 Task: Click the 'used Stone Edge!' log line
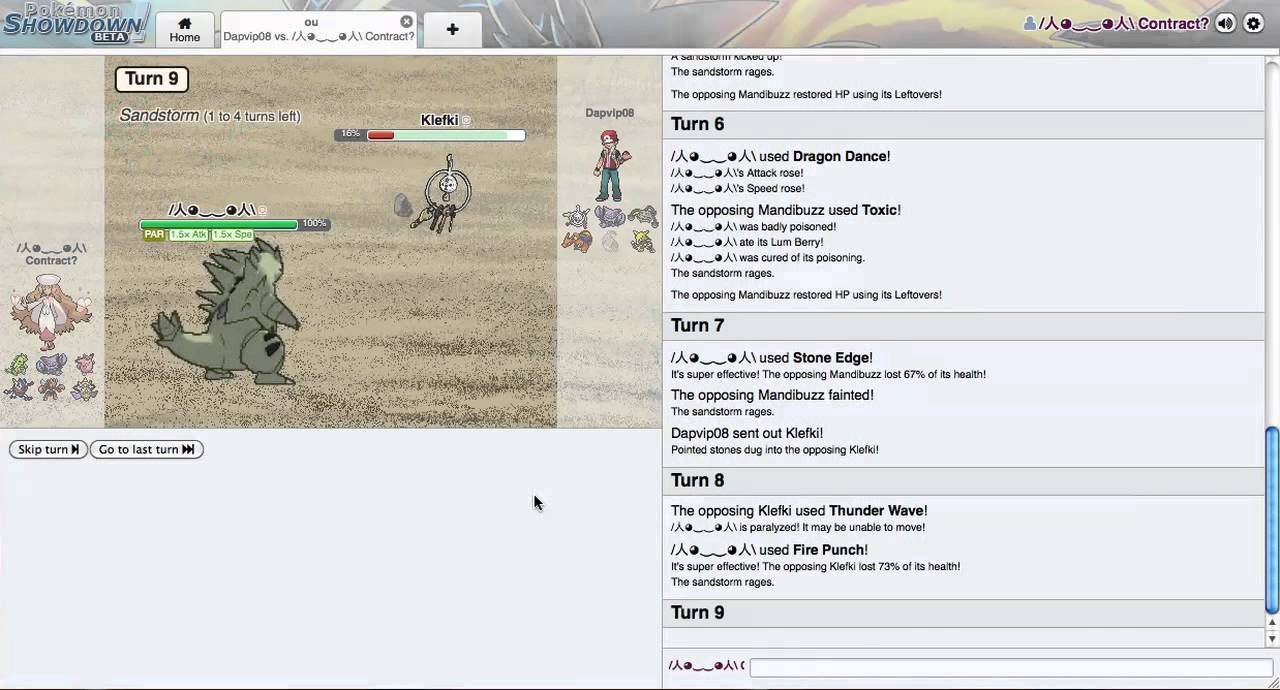(x=772, y=358)
